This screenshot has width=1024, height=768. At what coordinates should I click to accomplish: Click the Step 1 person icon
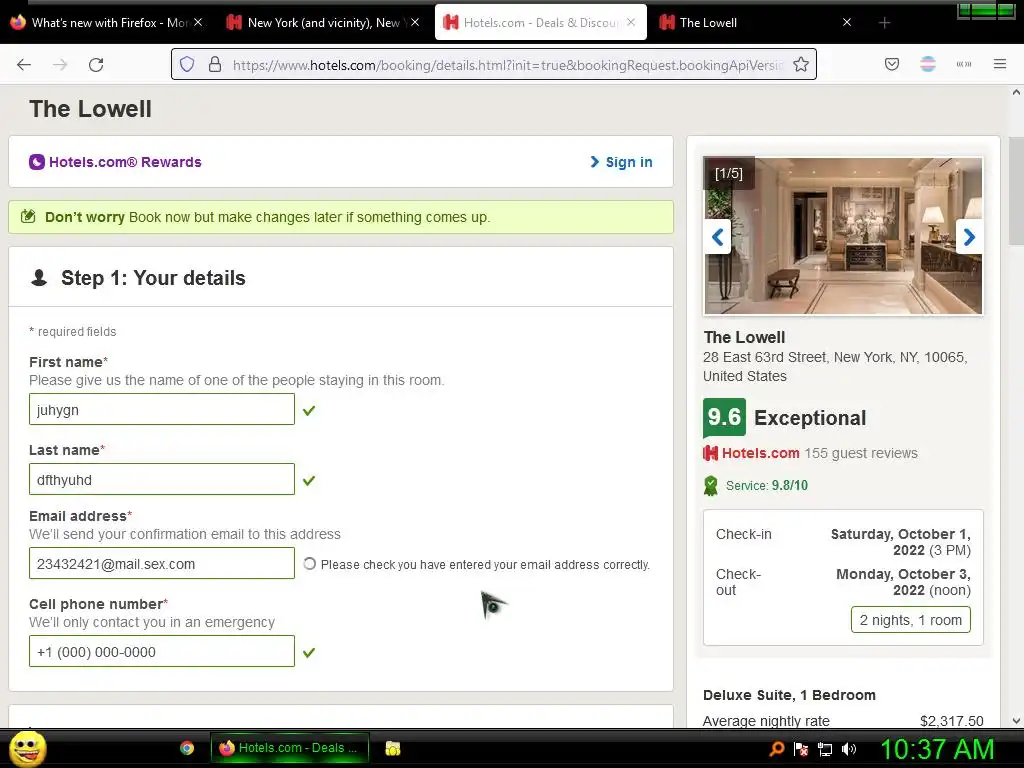point(39,278)
